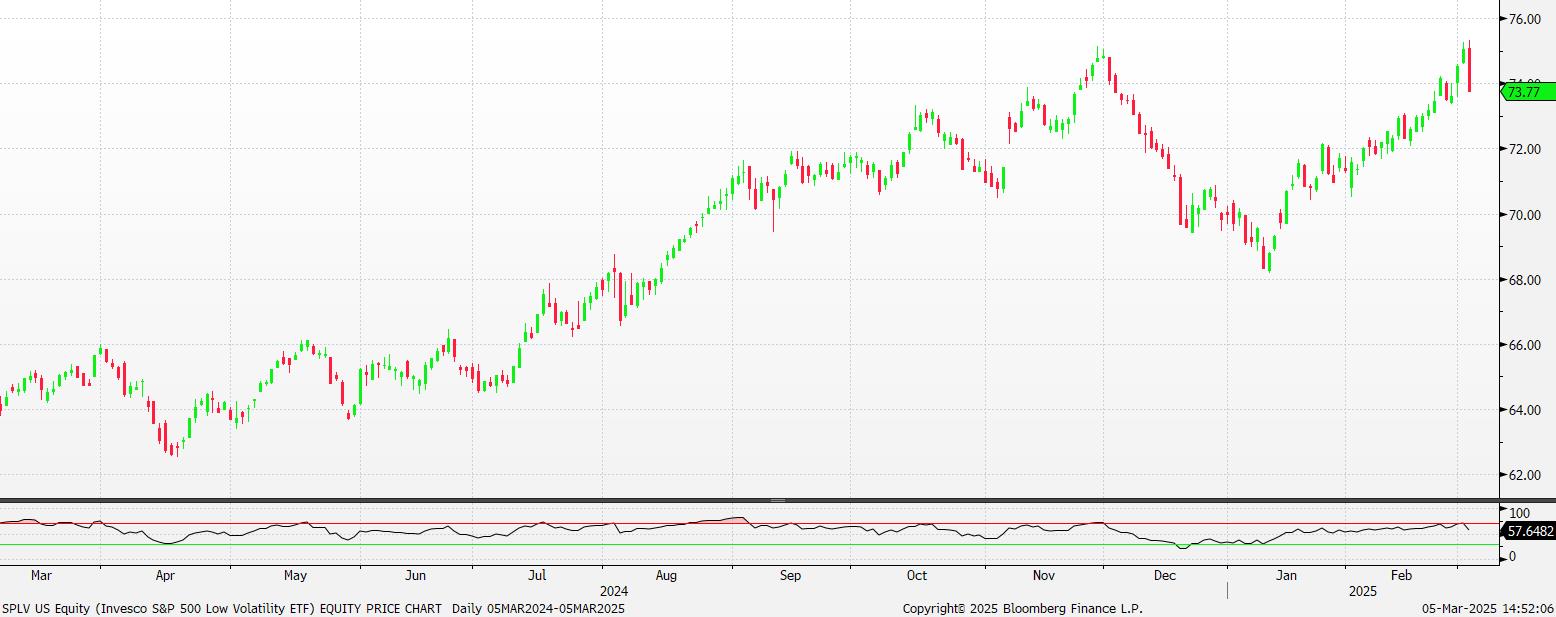Select the 68.00 price axis label

pos(1524,280)
